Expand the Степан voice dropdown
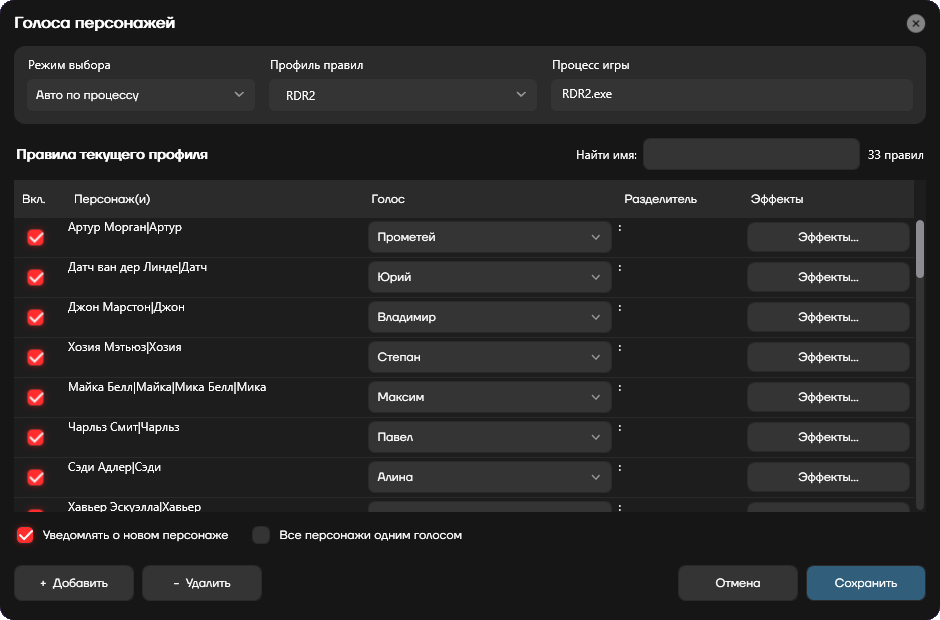Viewport: 940px width, 620px height. tap(490, 357)
